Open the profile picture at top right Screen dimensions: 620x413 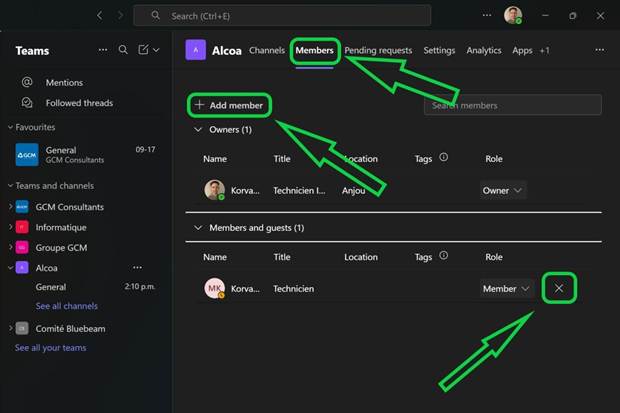tap(513, 15)
